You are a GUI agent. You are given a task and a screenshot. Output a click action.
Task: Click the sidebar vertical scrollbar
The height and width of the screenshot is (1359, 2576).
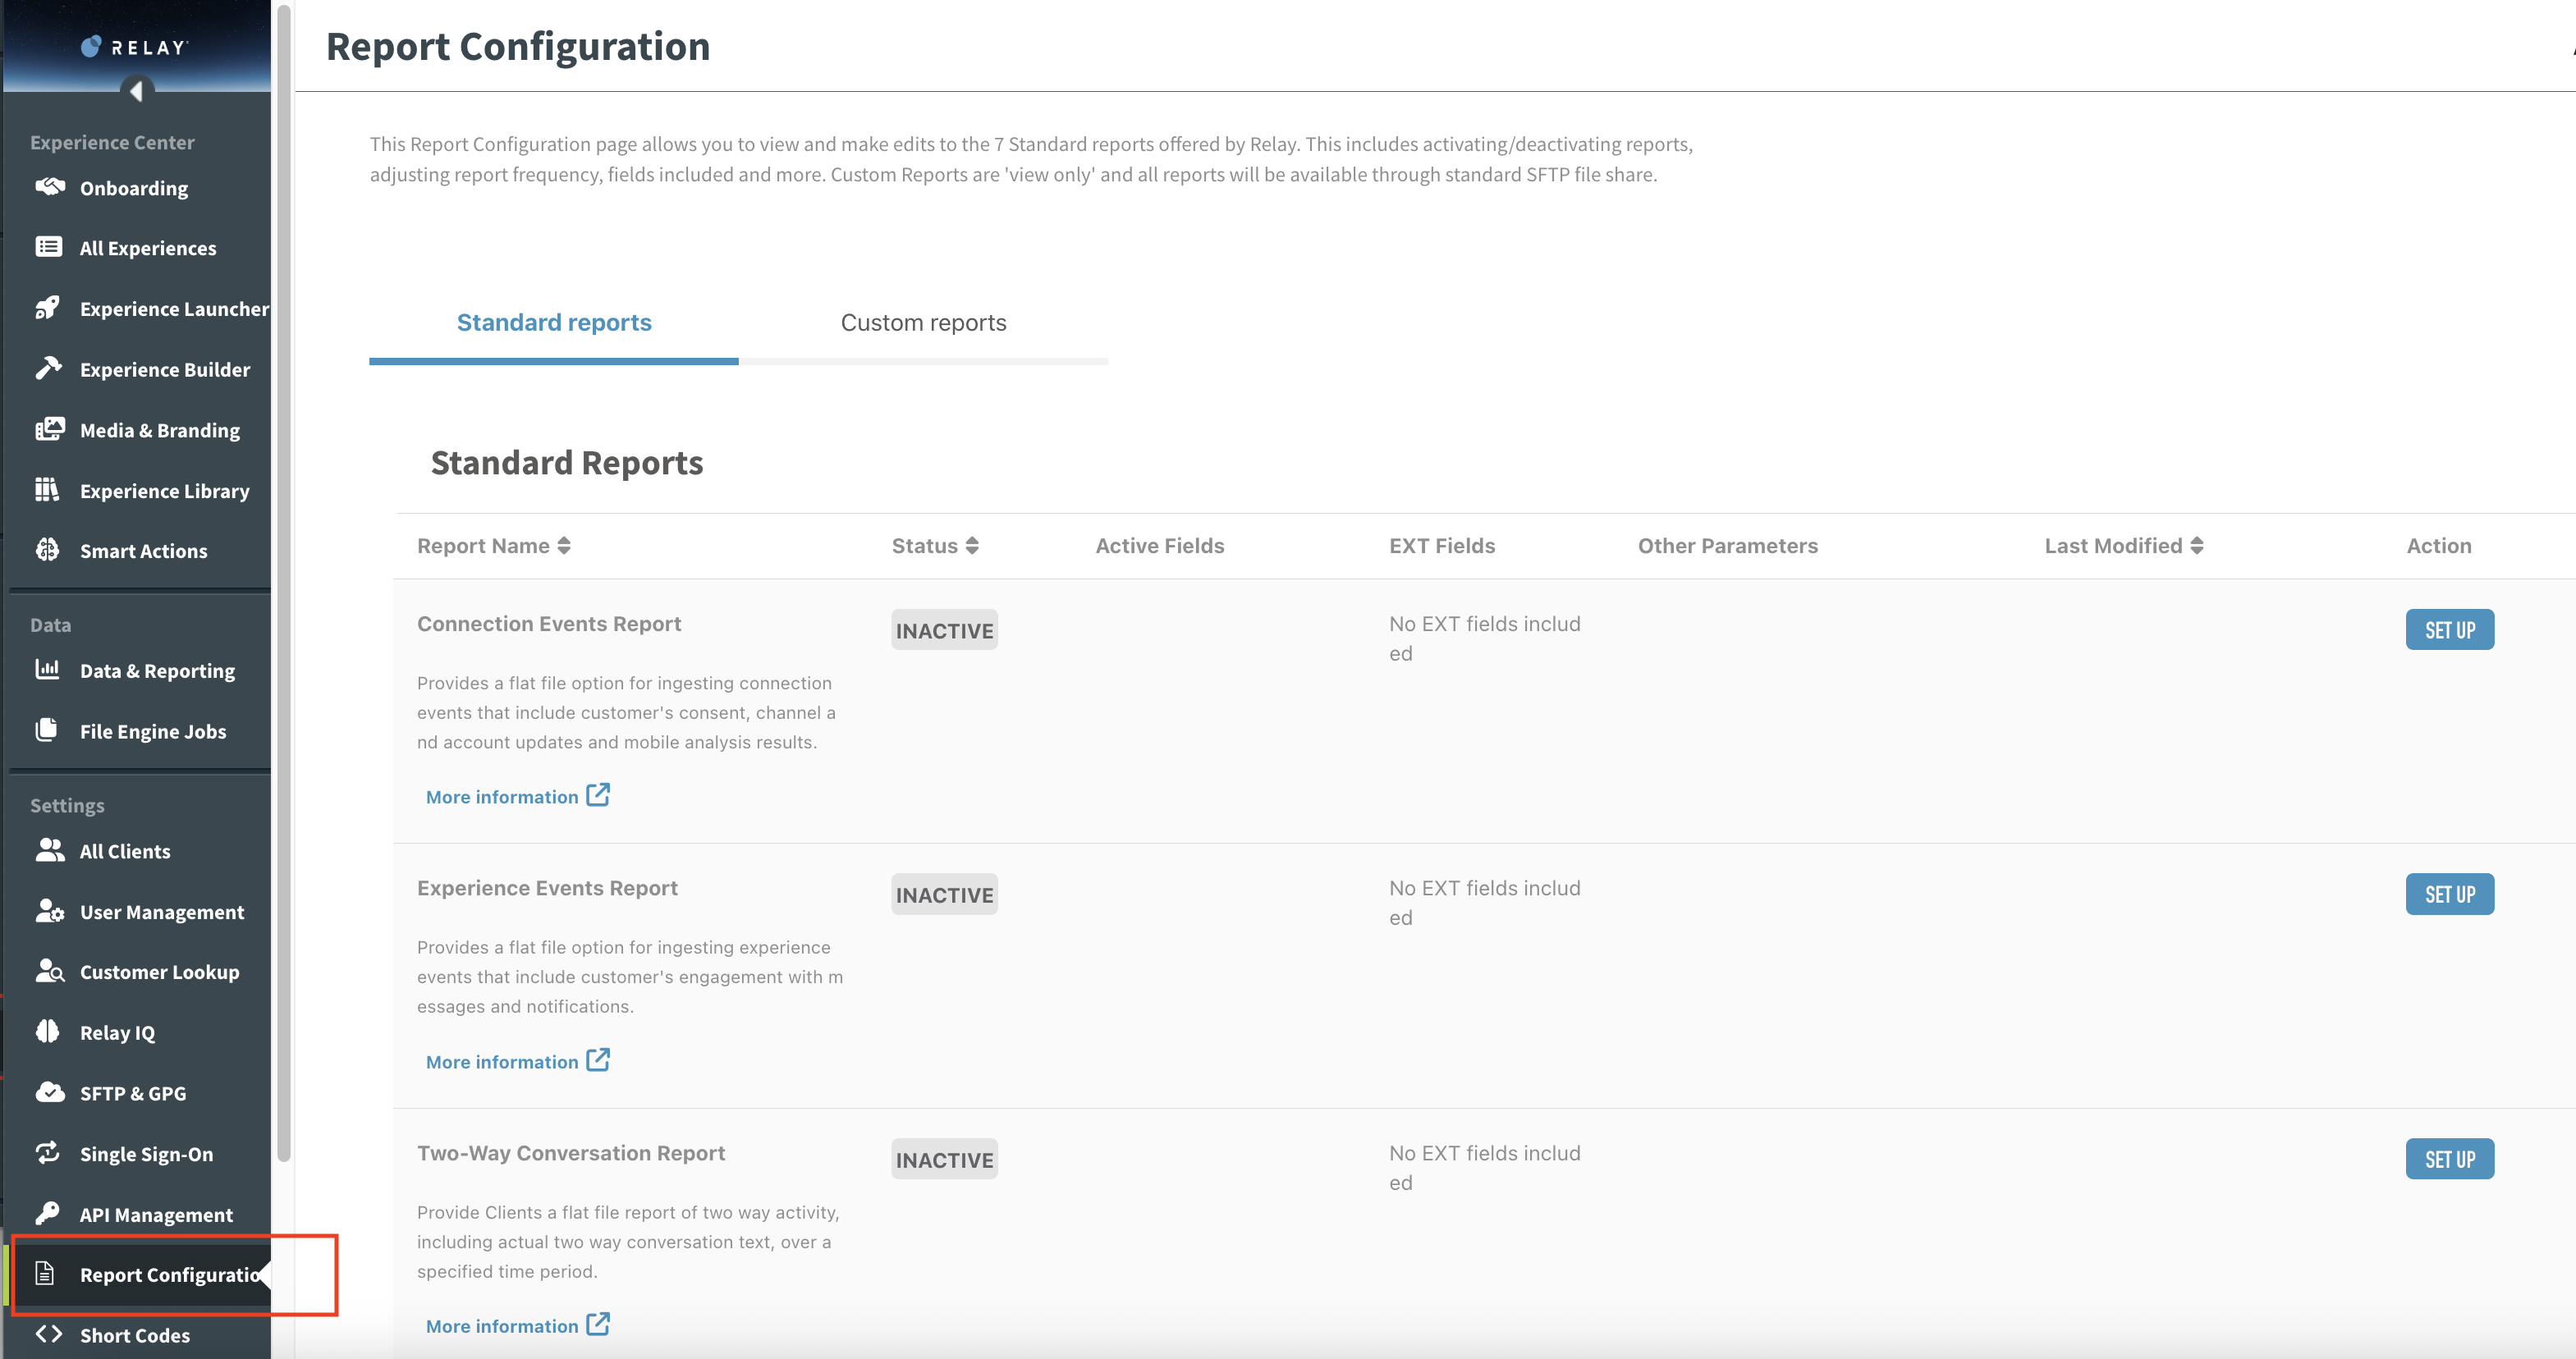[284, 583]
